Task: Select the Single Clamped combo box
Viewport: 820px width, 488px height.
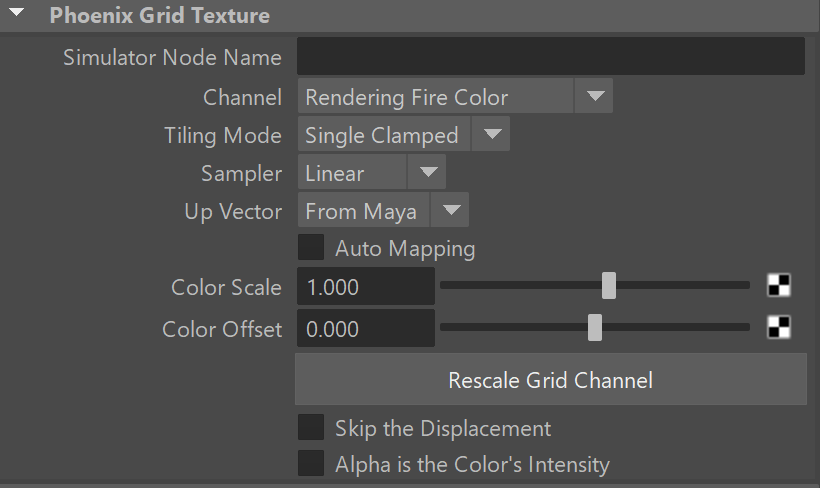Action: point(404,134)
